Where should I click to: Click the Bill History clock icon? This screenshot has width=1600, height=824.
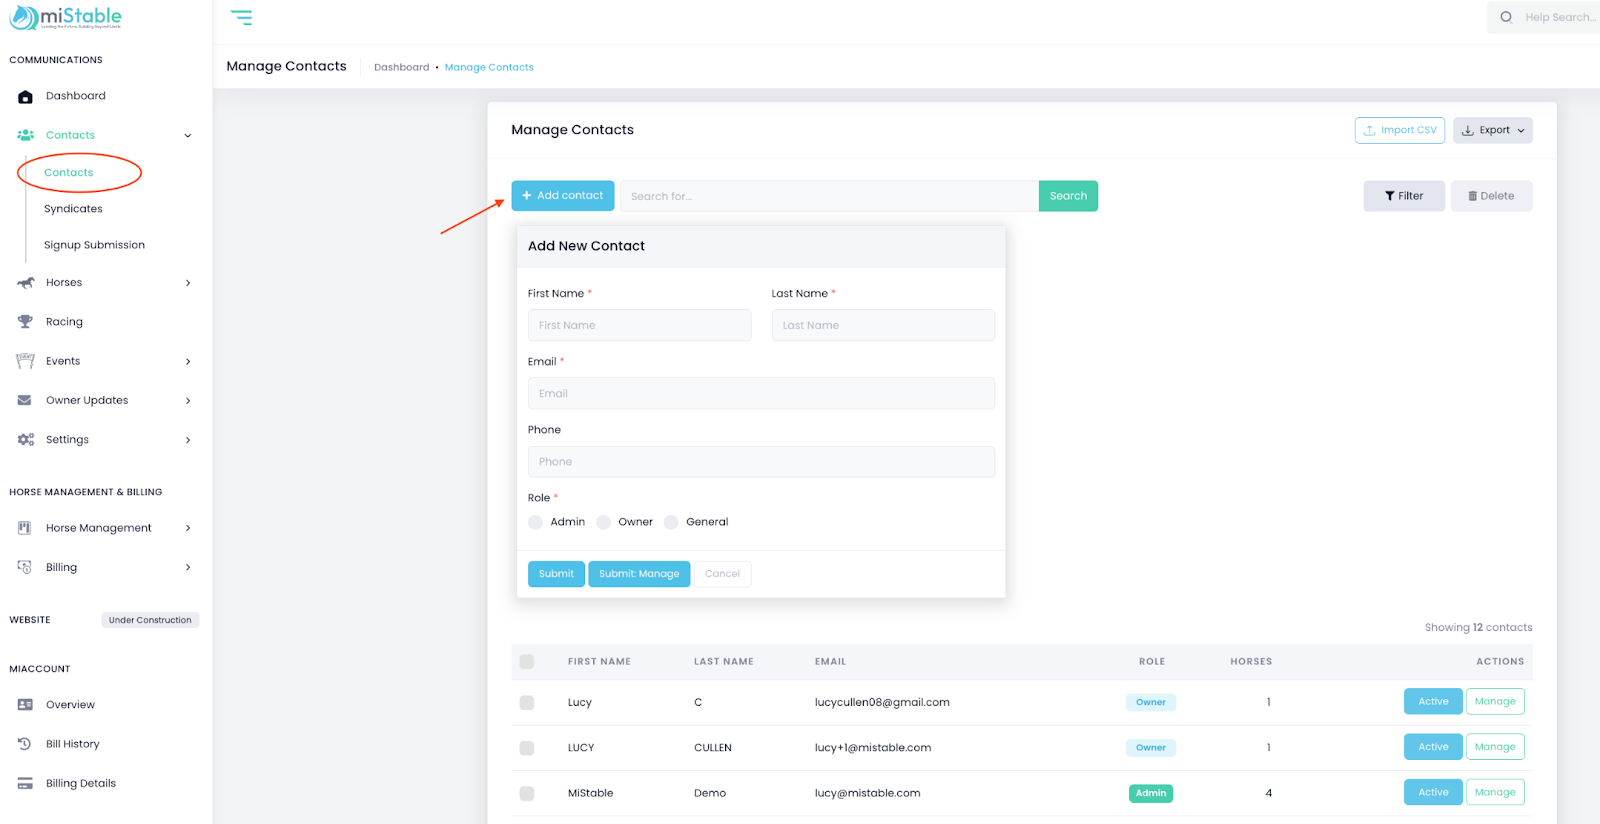click(25, 744)
